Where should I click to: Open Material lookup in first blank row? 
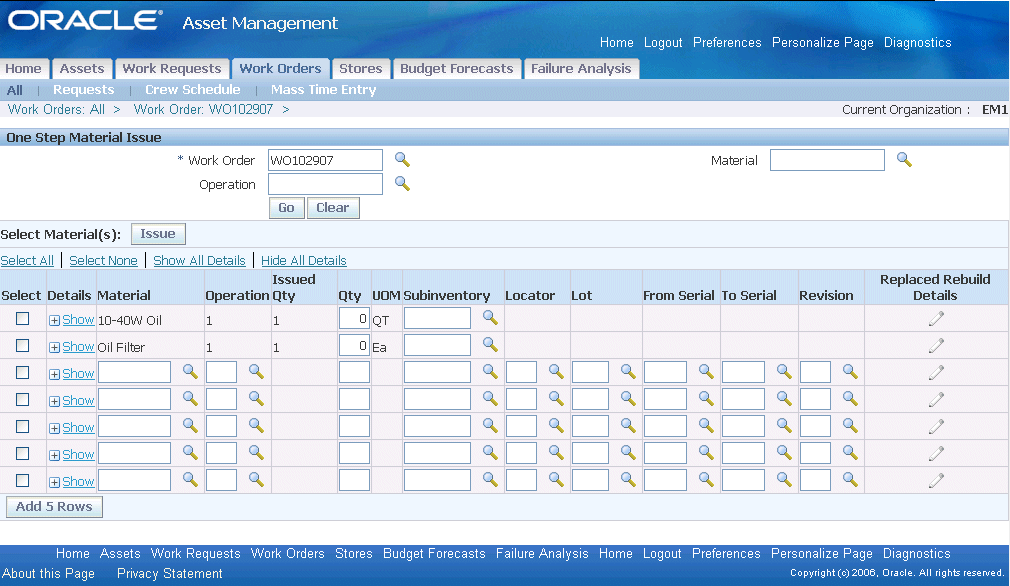[189, 372]
